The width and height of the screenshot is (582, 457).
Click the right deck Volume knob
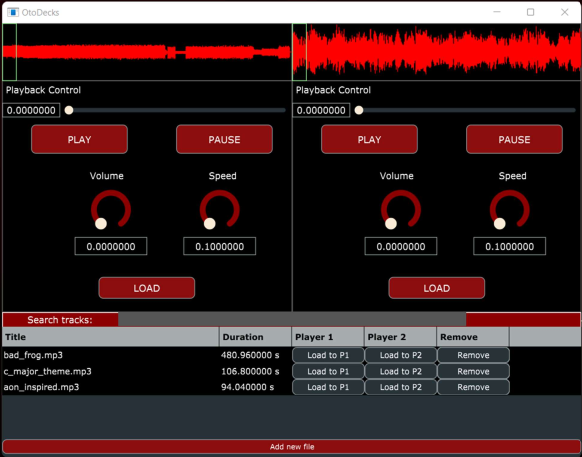[400, 210]
